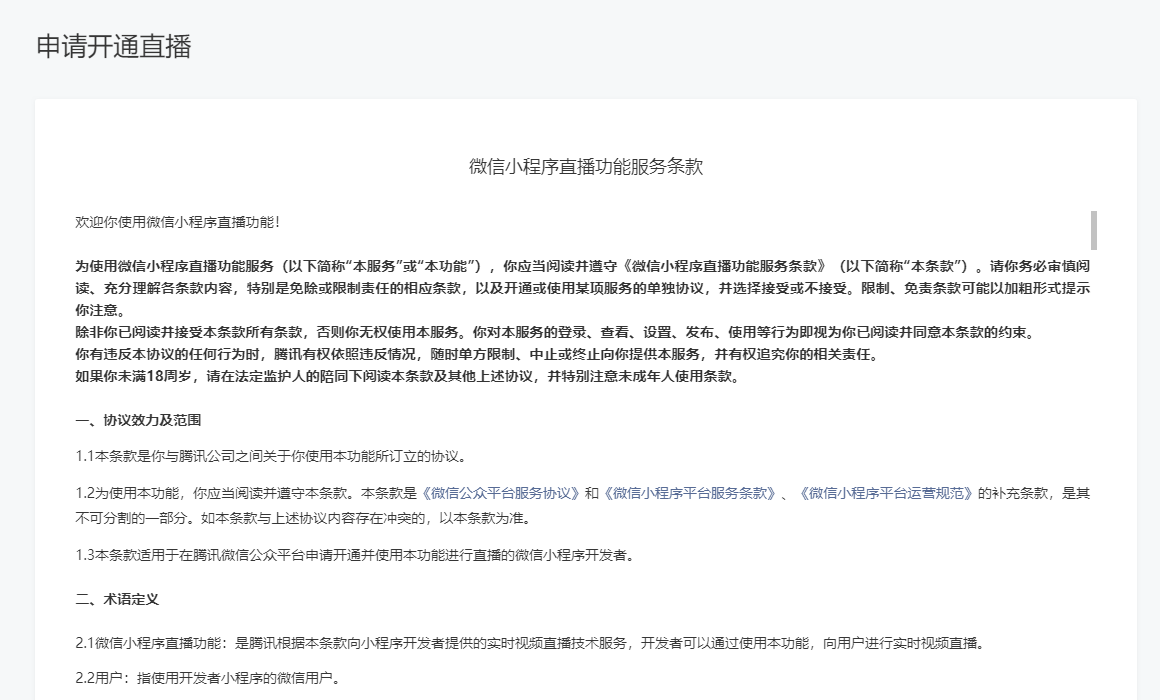The height and width of the screenshot is (700, 1160).
Task: Open the 《微信小程序平台运营规范》 link
Action: pos(886,494)
